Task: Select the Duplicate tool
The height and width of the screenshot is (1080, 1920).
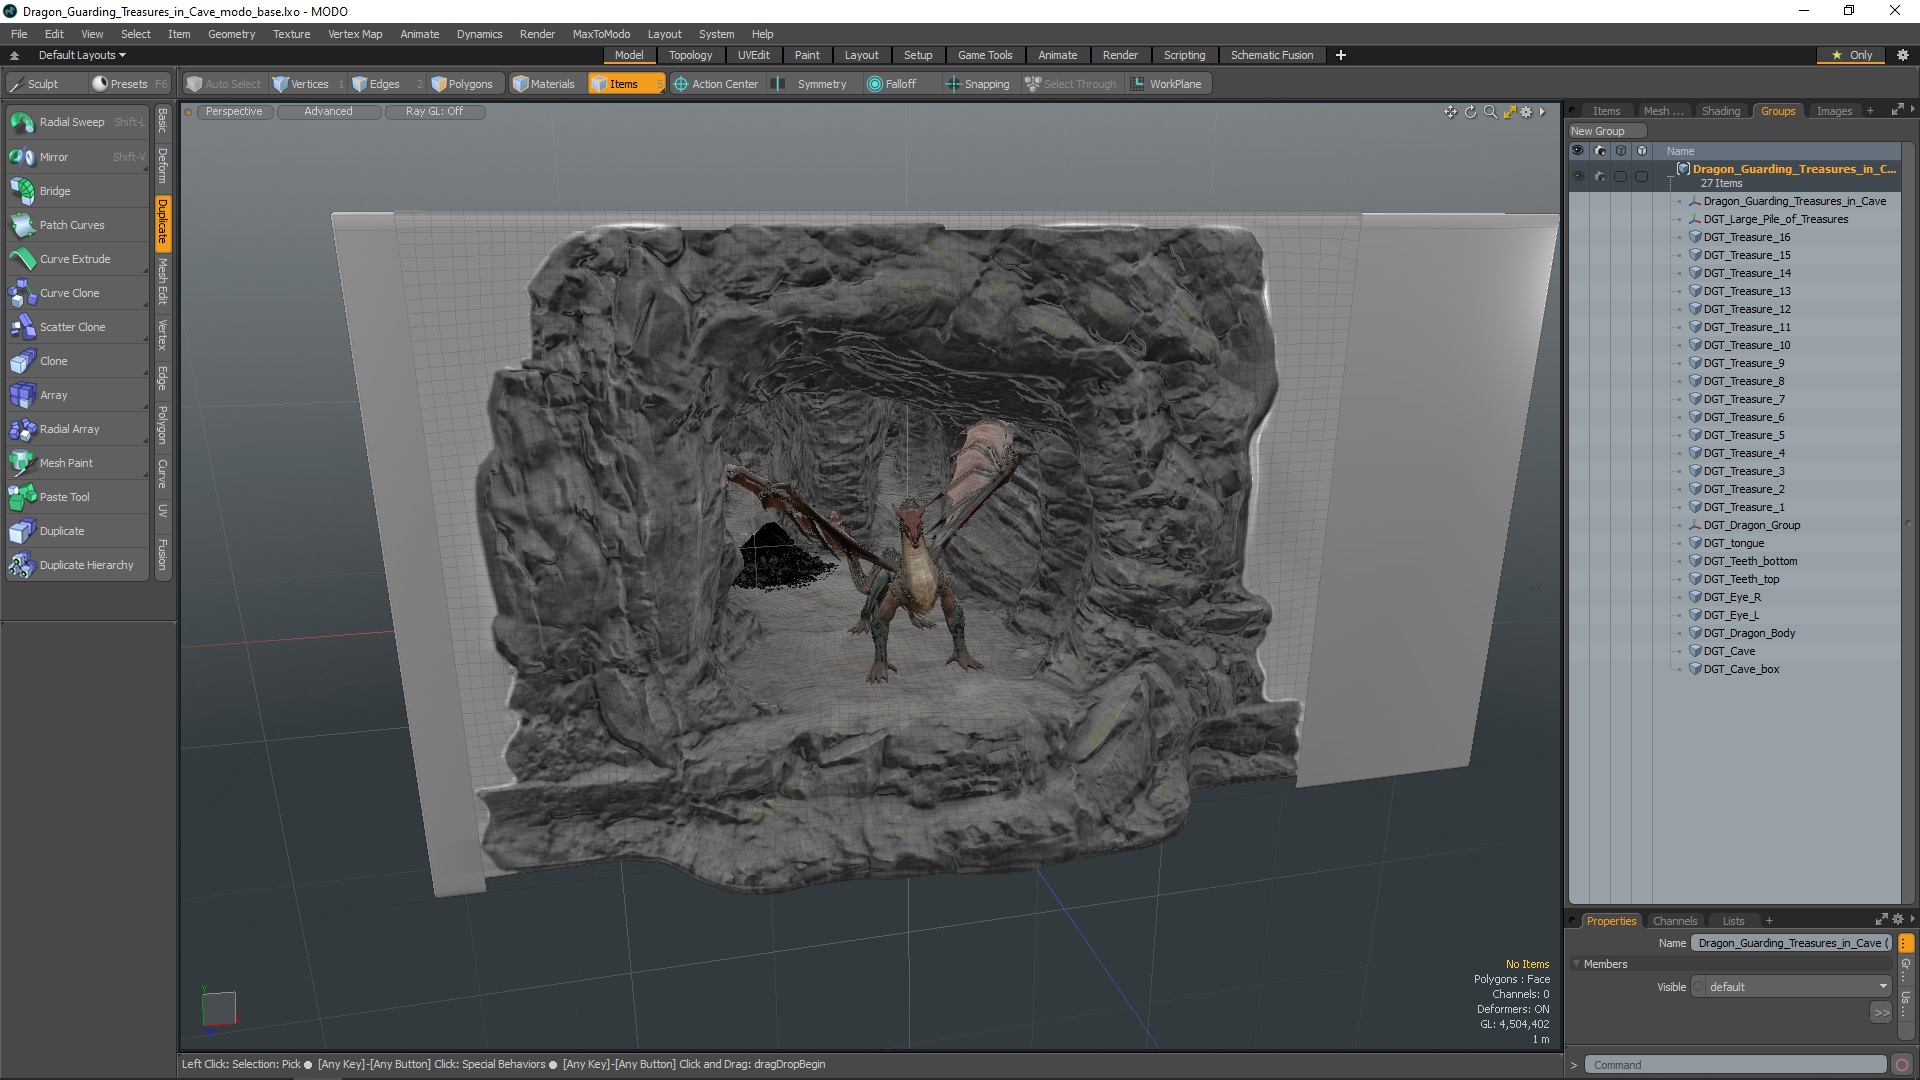Action: pyautogui.click(x=62, y=530)
